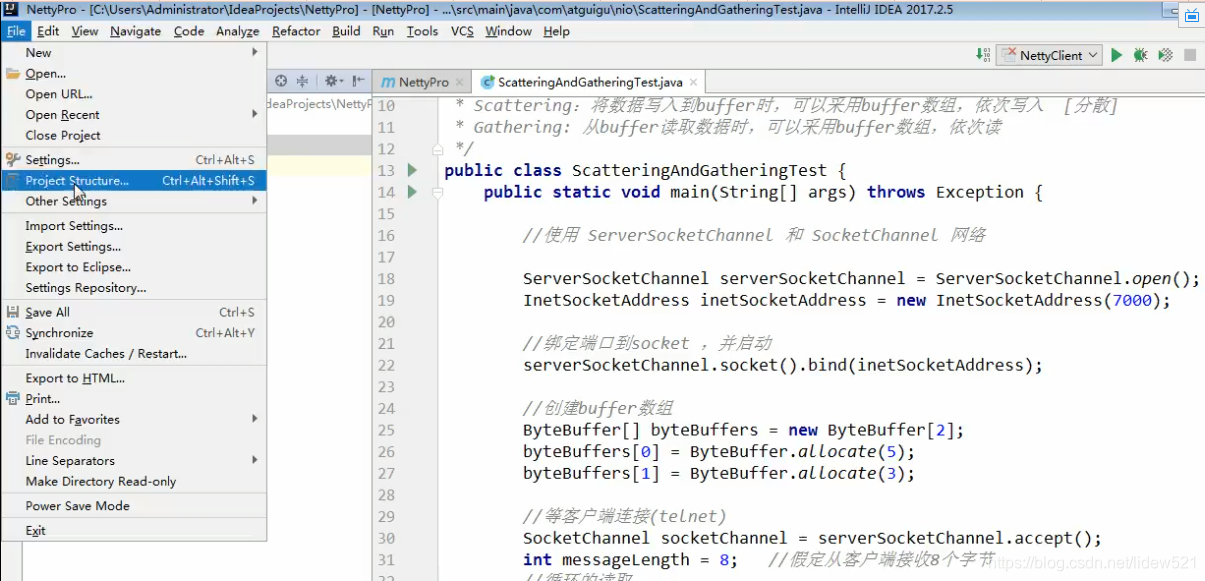This screenshot has width=1205, height=581.
Task: Open project panel gear settings icon
Action: [x=332, y=81]
